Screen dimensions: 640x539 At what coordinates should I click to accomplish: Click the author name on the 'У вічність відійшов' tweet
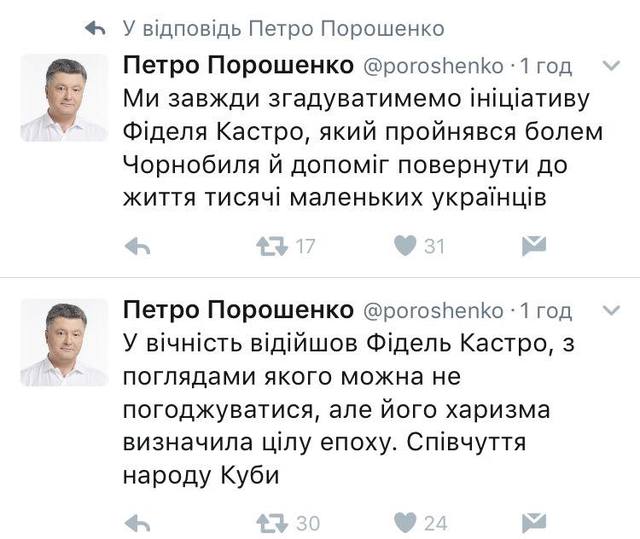point(237,310)
